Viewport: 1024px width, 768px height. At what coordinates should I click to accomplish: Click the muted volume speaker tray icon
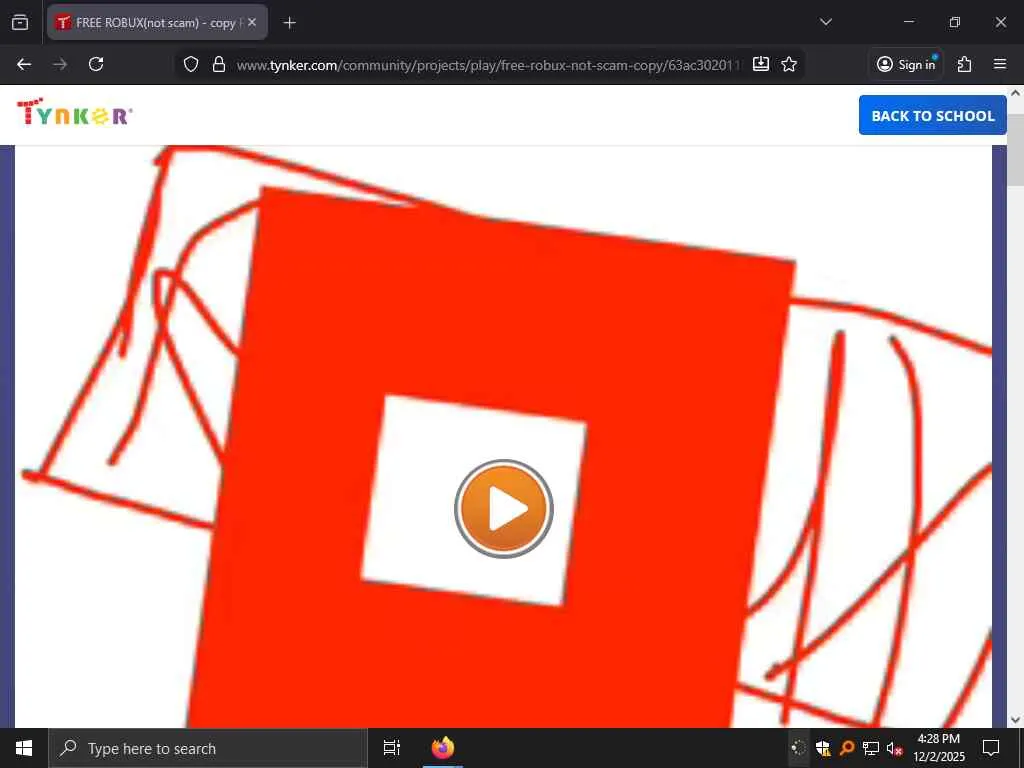click(x=895, y=748)
